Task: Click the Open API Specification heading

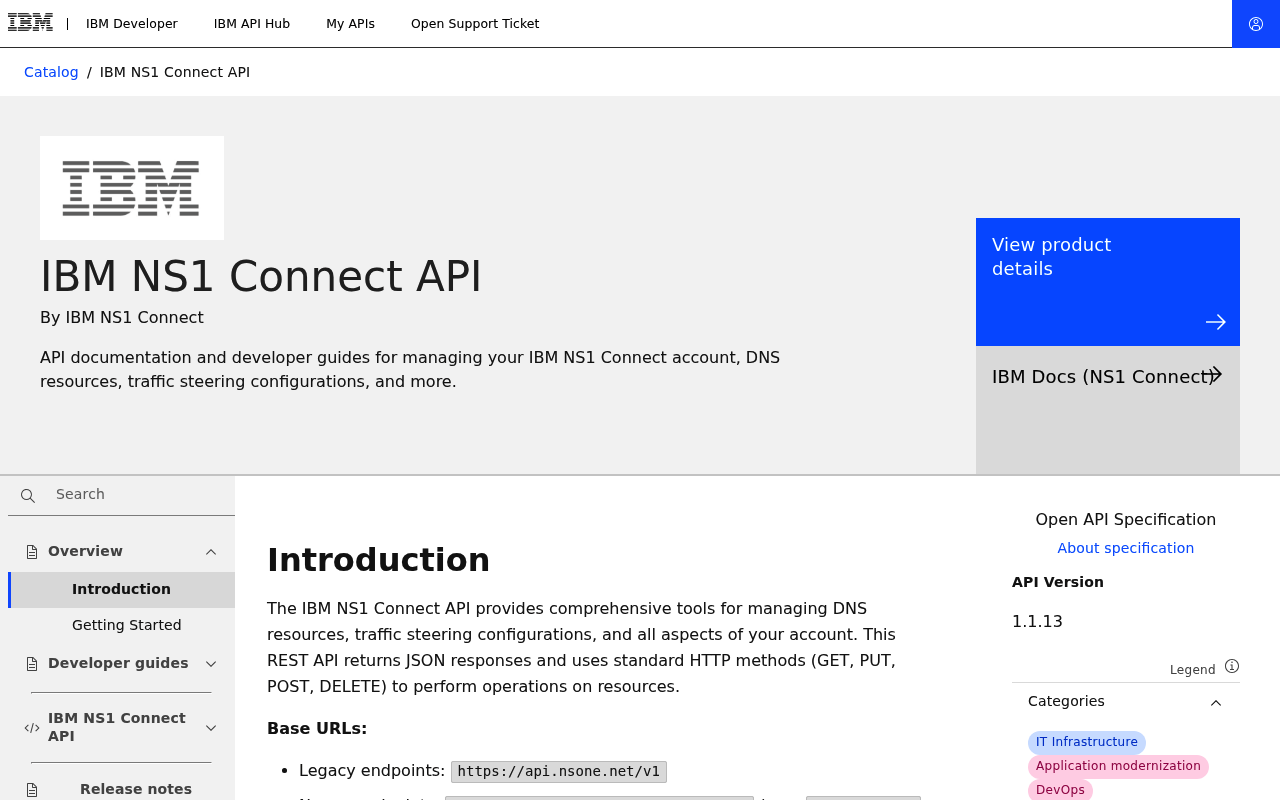Action: pyautogui.click(x=1126, y=520)
